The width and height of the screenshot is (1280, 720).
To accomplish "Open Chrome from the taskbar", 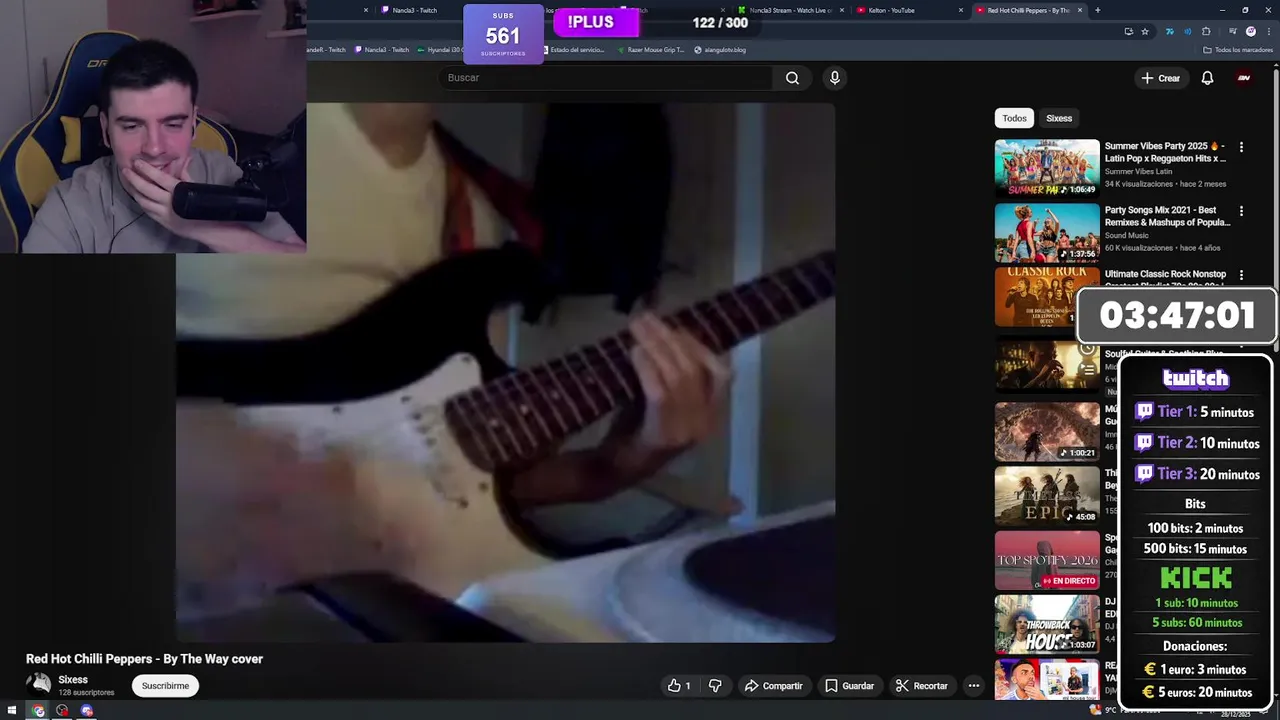I will tap(38, 711).
